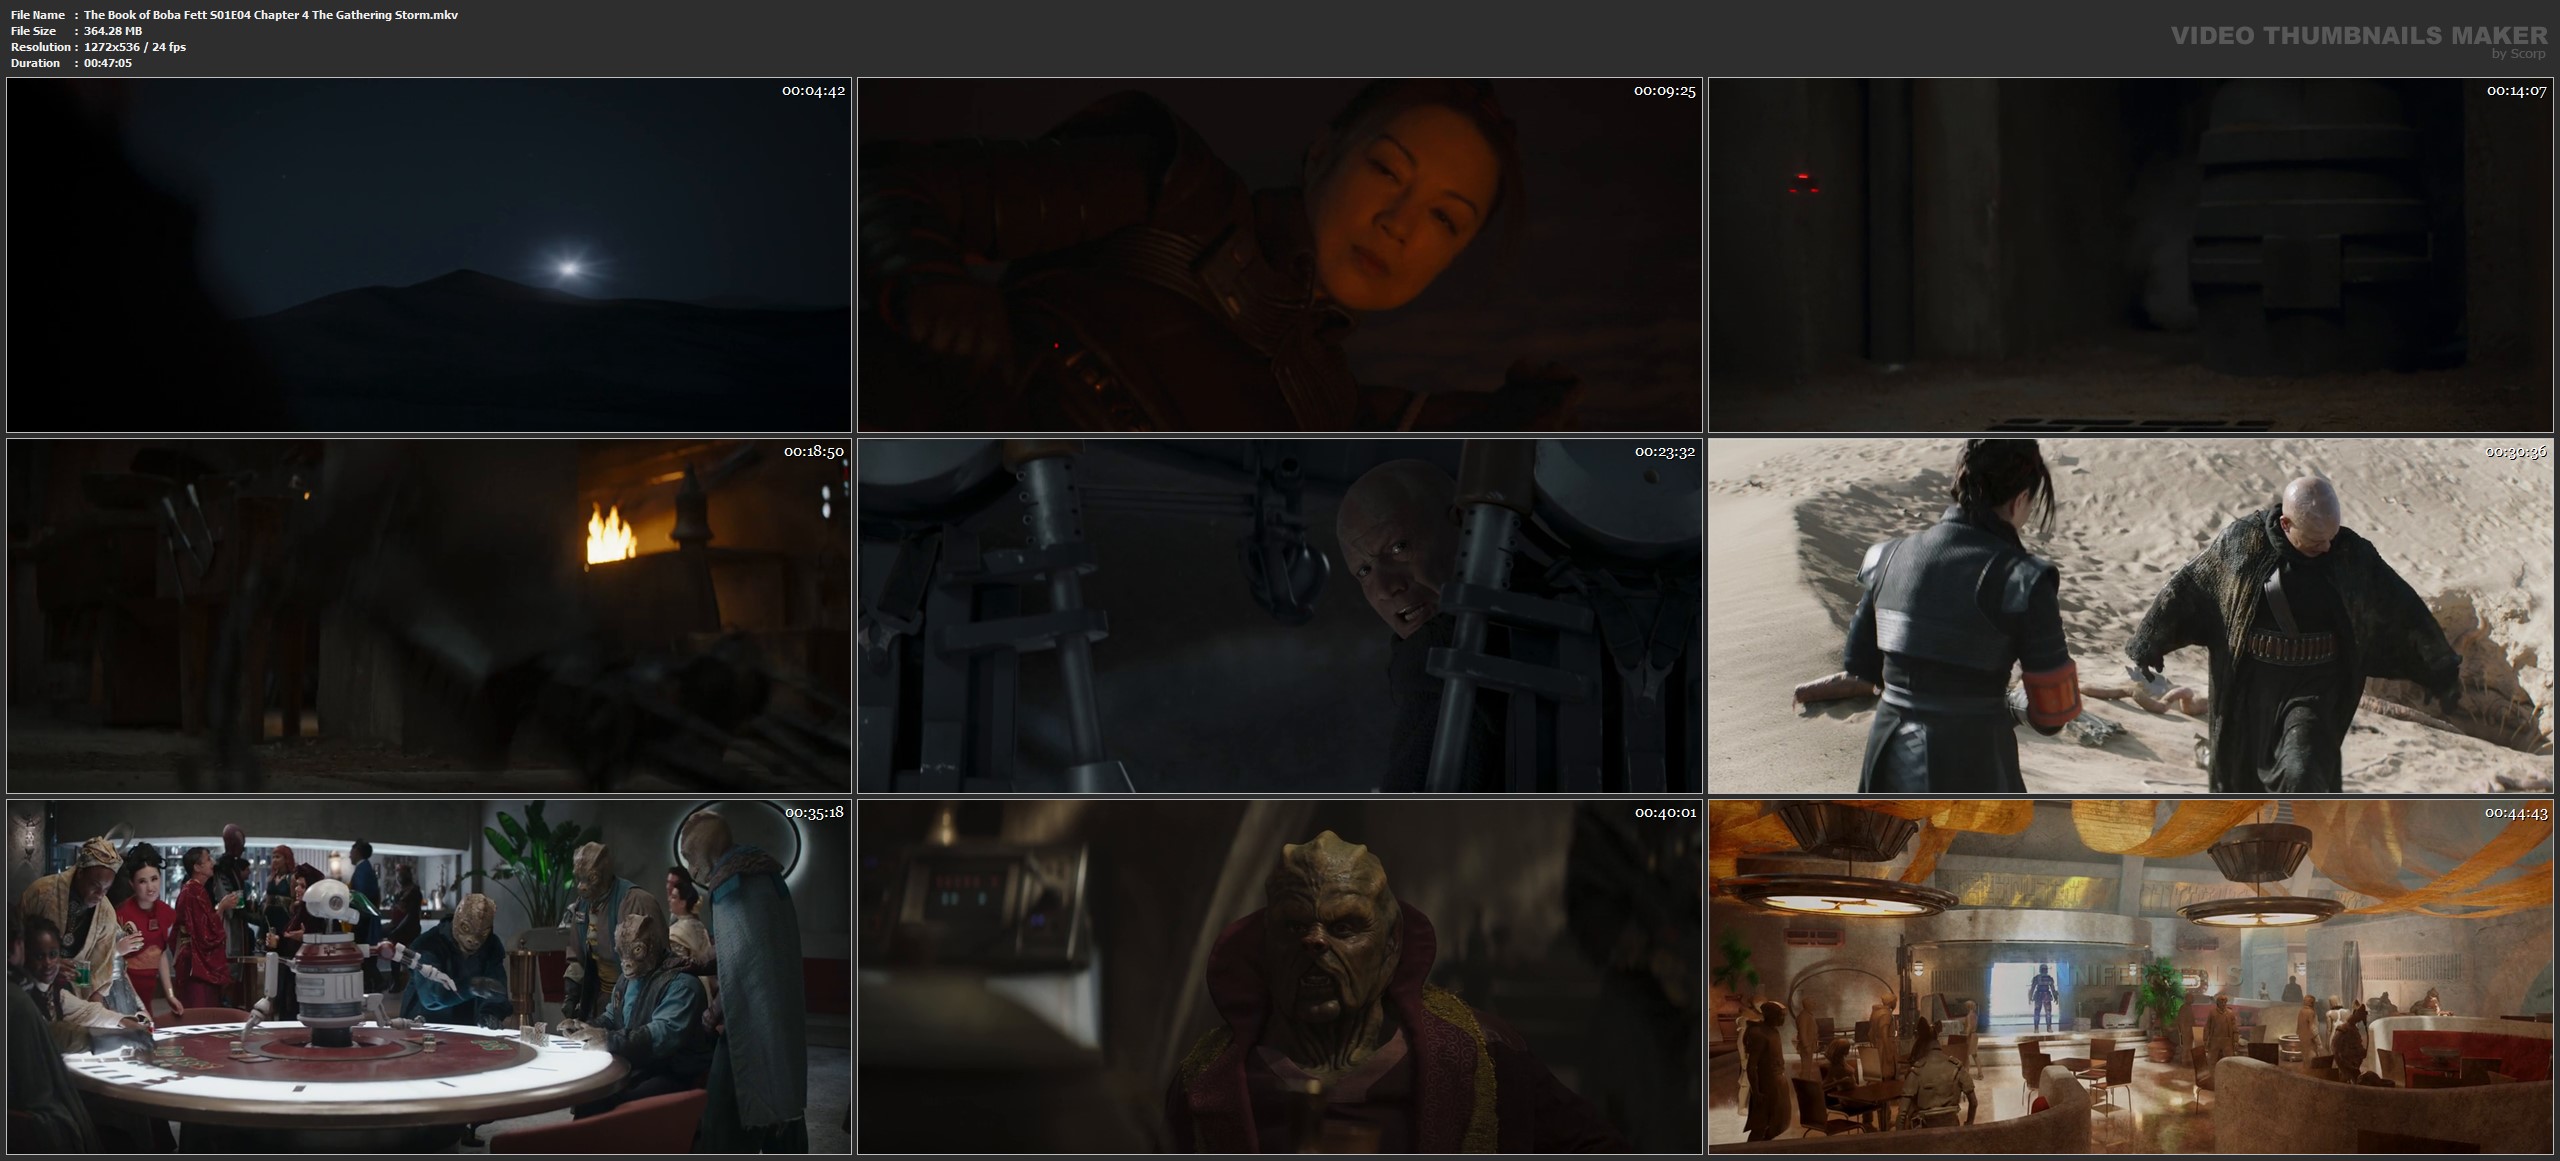Image resolution: width=2560 pixels, height=1161 pixels.
Task: Click the 00:23:32 timestamp label
Action: (1665, 452)
